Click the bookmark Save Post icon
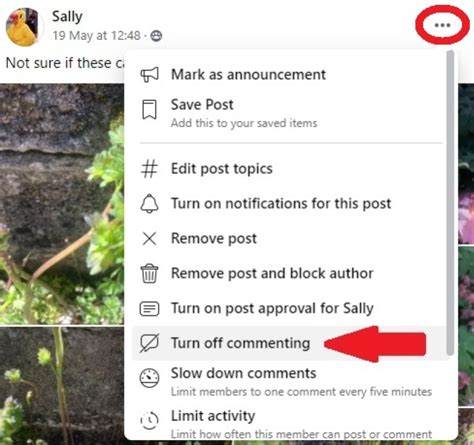 [149, 109]
